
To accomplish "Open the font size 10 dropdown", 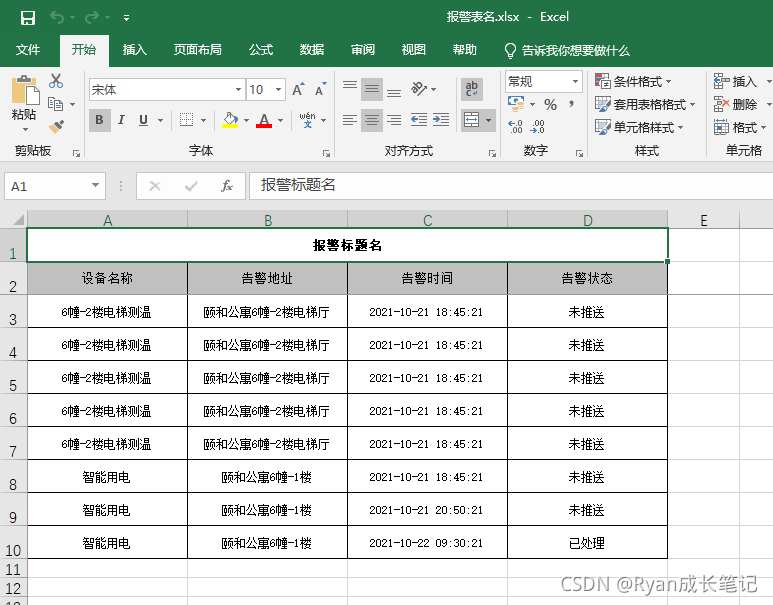I will 279,90.
